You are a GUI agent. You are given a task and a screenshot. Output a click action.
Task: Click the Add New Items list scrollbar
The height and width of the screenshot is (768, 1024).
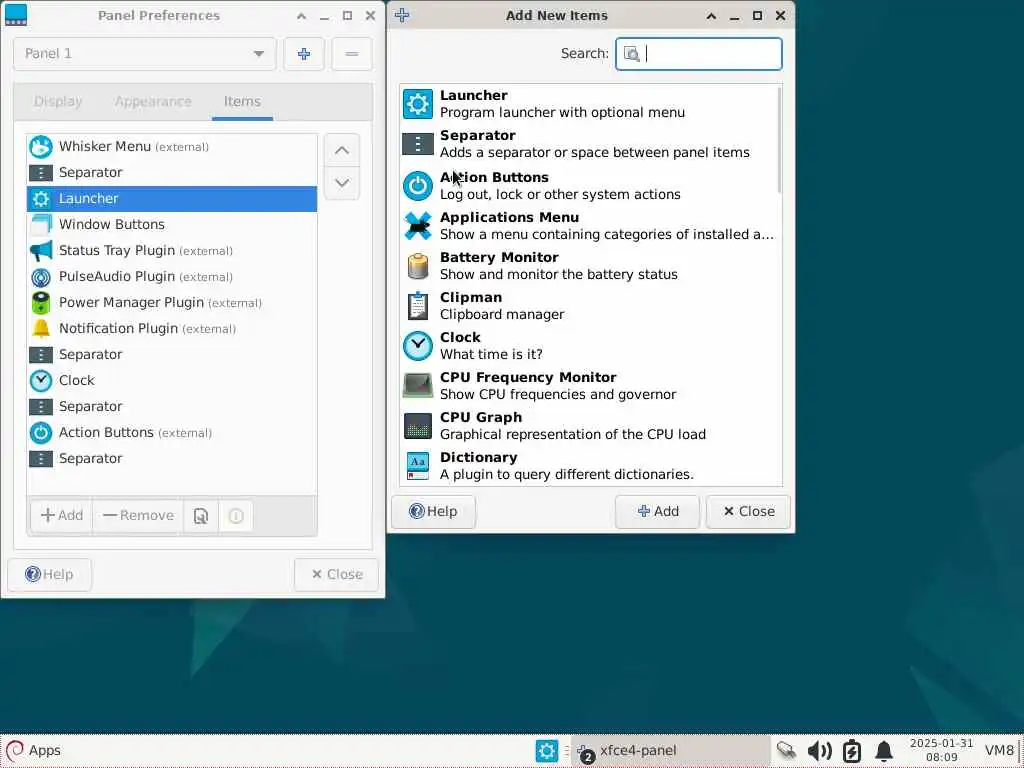point(778,140)
